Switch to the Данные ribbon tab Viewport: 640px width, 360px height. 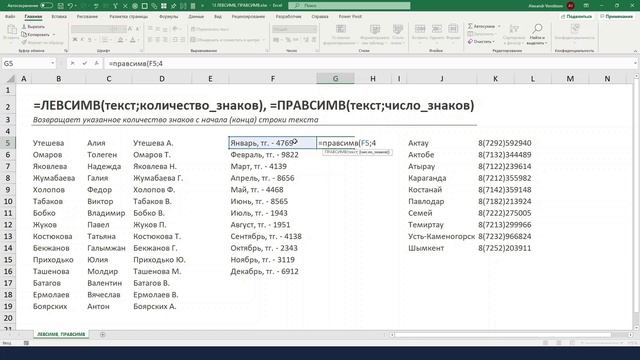point(196,17)
